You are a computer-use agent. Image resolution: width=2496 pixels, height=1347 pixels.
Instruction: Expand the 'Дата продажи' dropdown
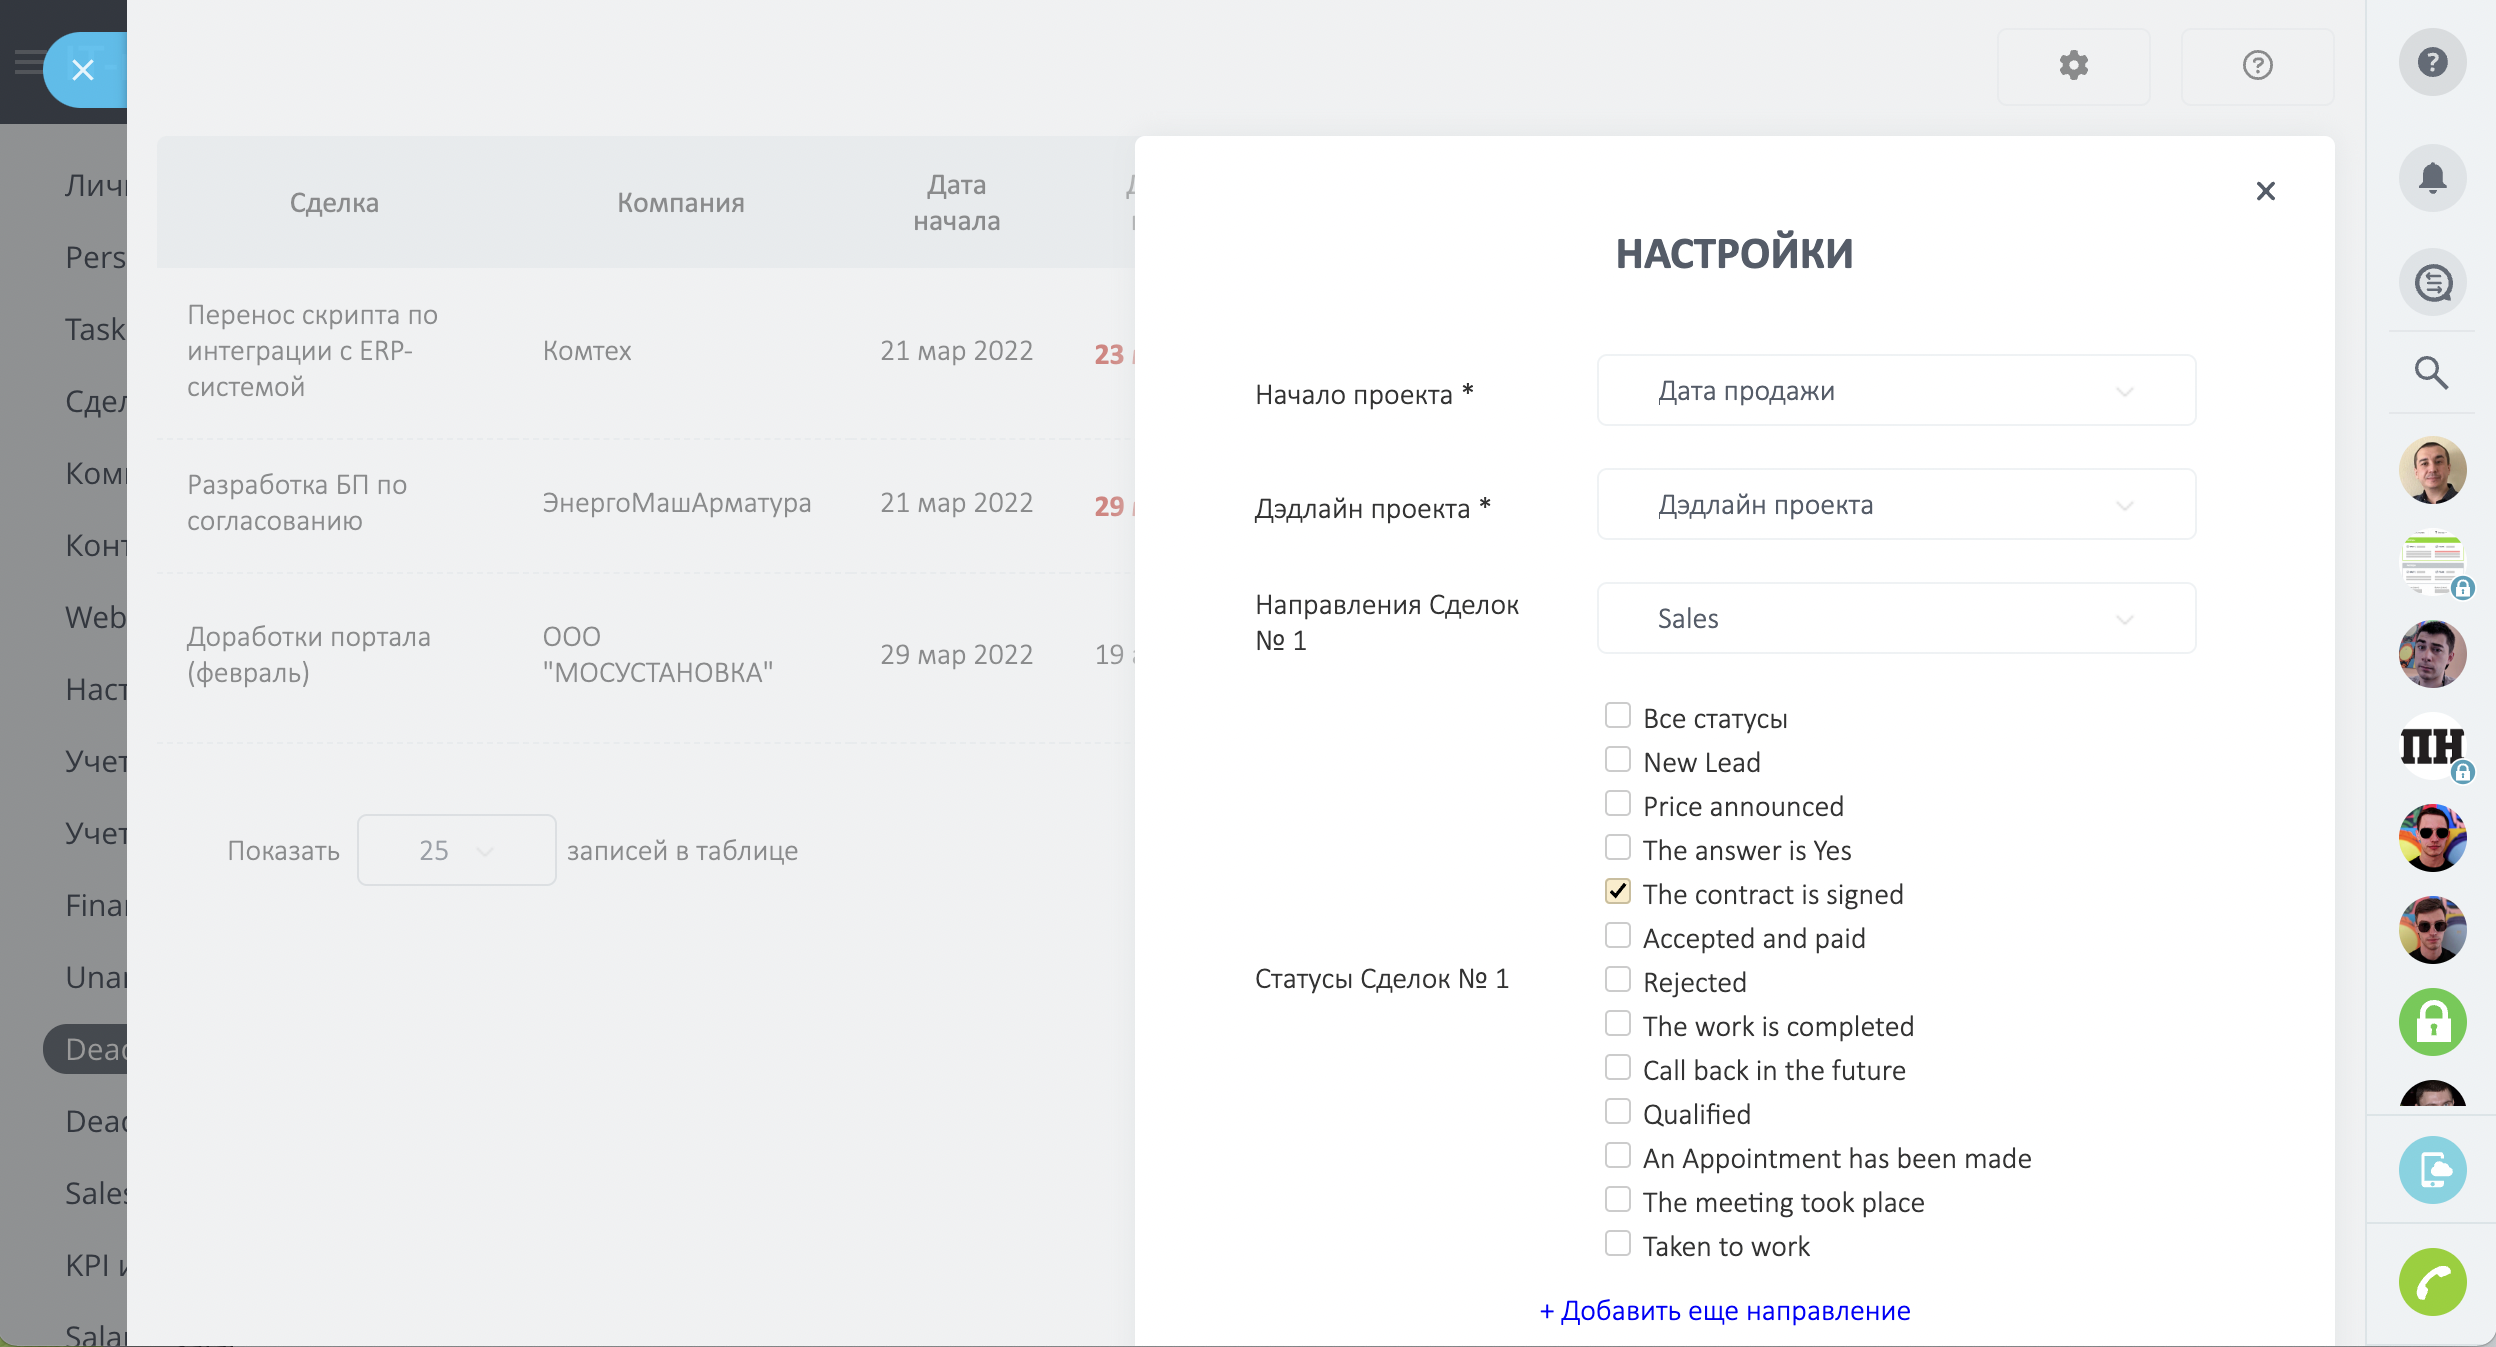point(1896,391)
